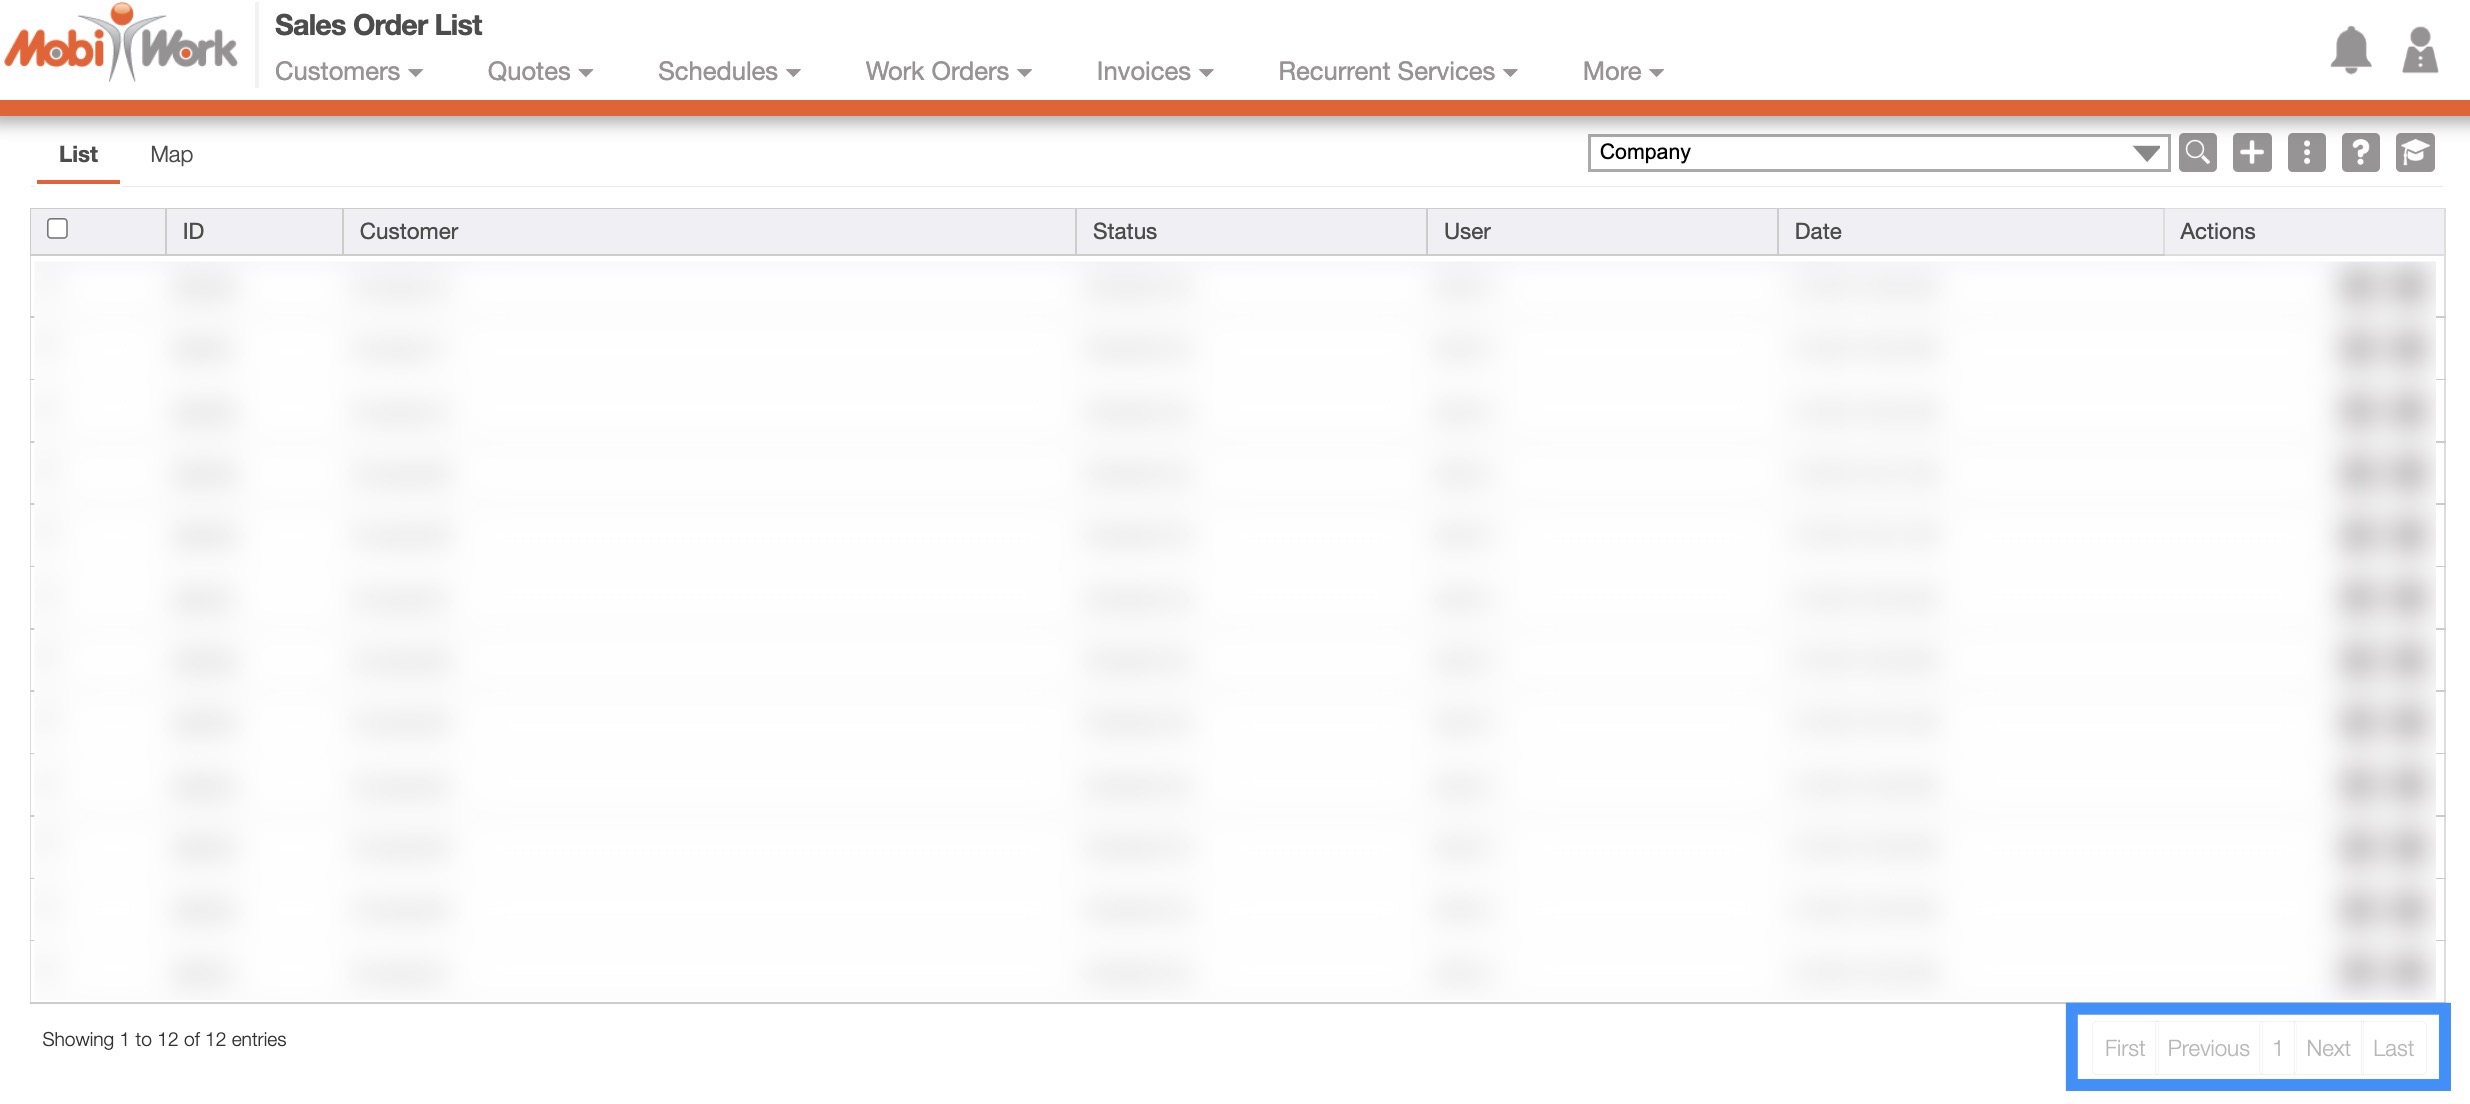Sort table by the Date column header
The image size is (2470, 1104).
coord(1817,232)
